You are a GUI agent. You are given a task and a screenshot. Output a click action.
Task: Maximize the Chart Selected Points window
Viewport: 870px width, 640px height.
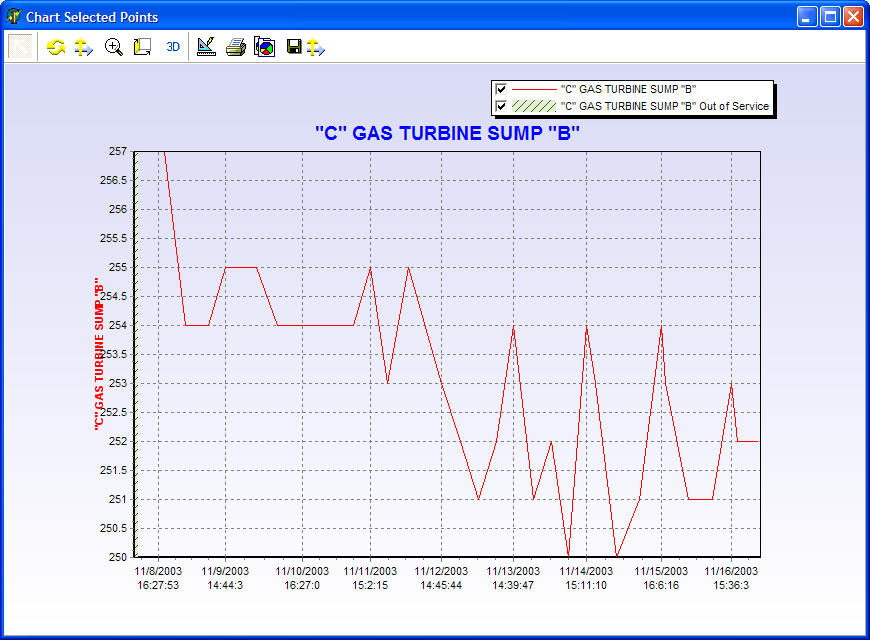[x=830, y=16]
